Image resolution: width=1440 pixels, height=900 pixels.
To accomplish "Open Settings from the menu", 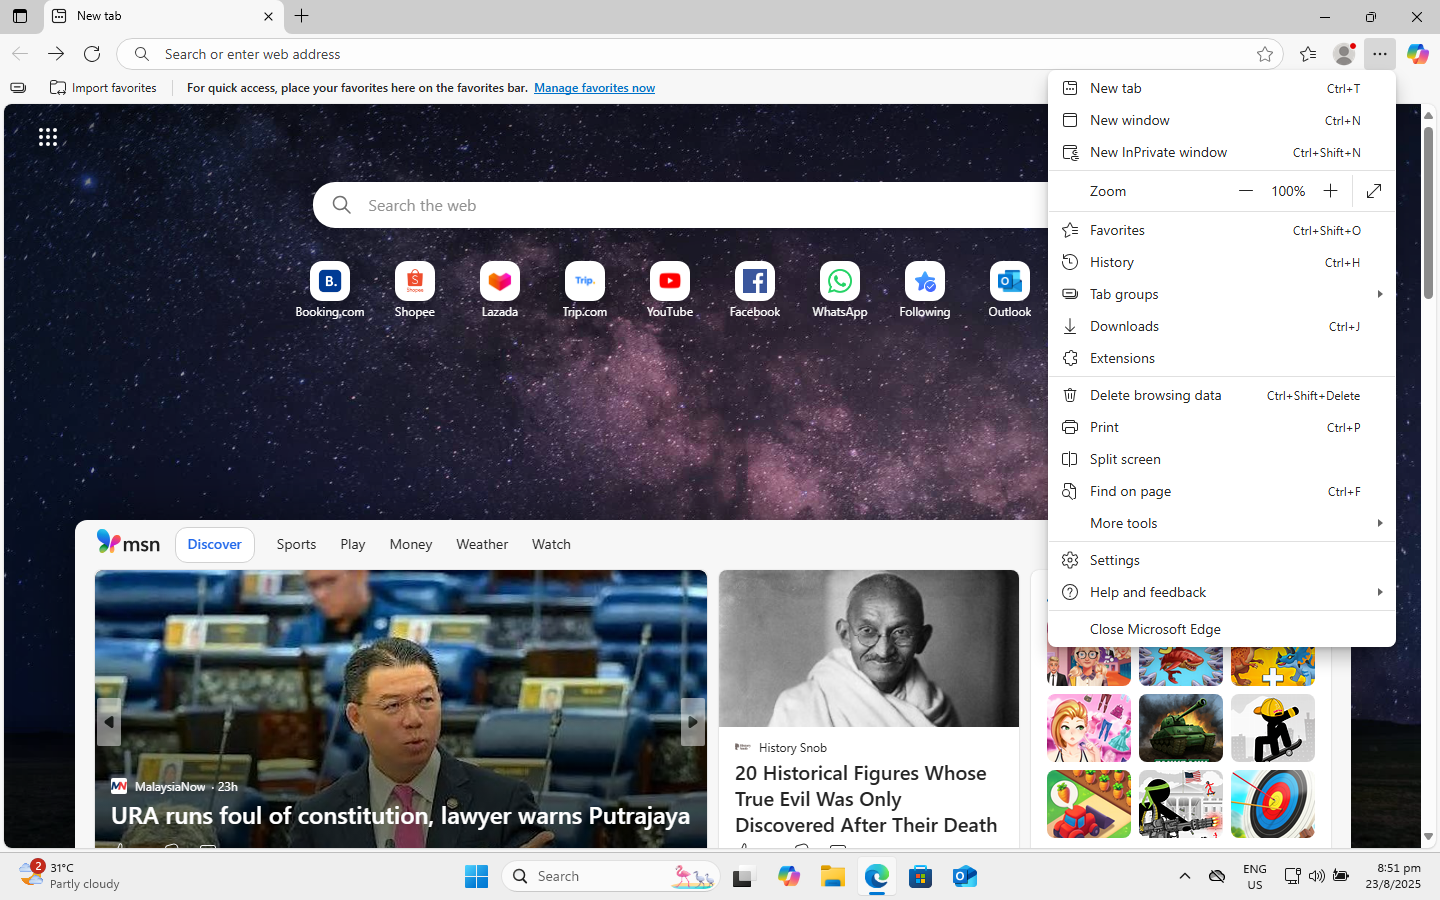I will [x=1222, y=560].
